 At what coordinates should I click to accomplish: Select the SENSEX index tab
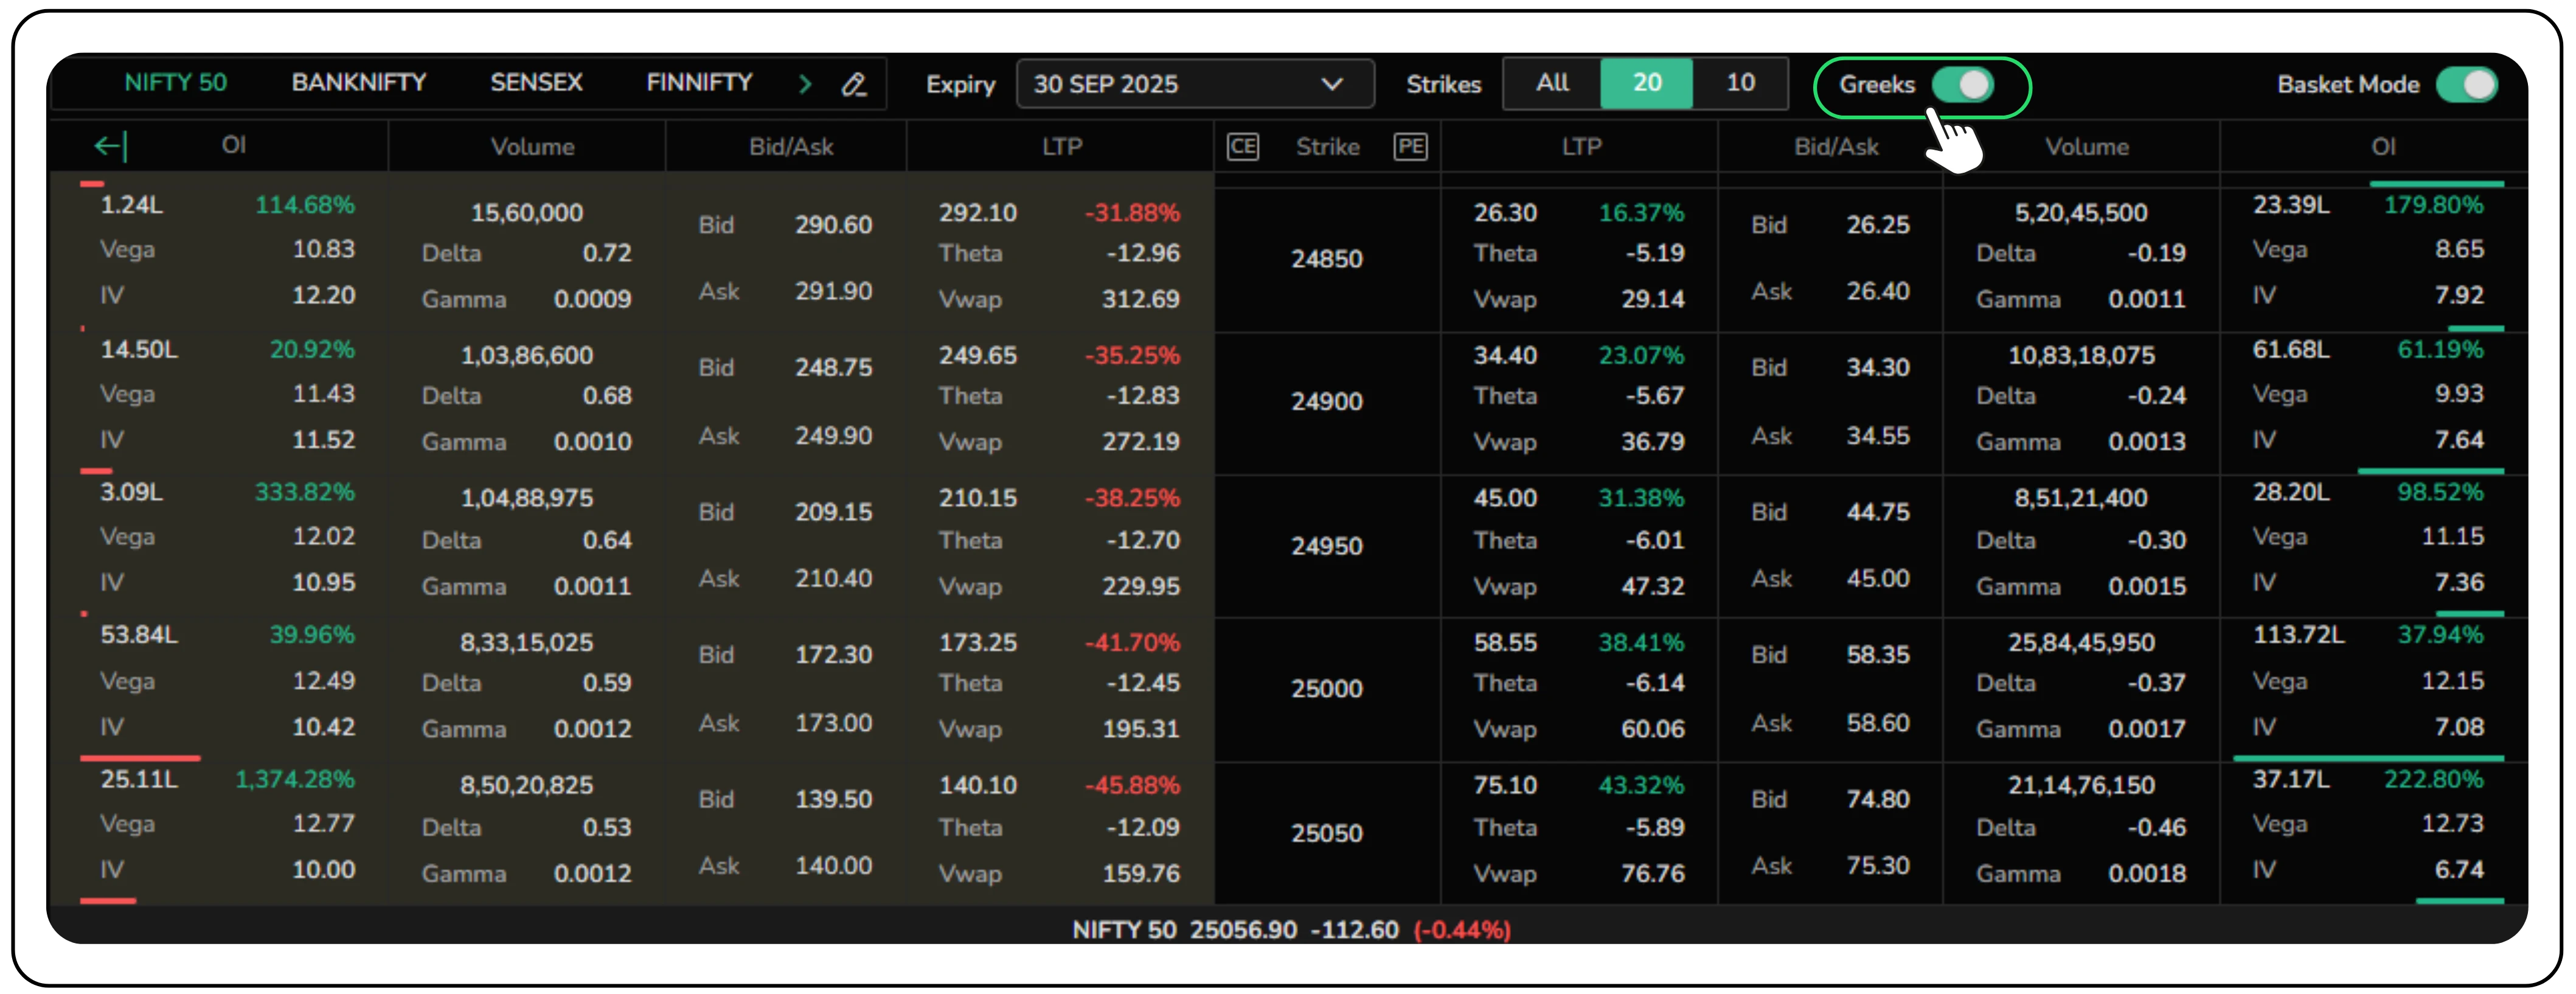(x=536, y=83)
